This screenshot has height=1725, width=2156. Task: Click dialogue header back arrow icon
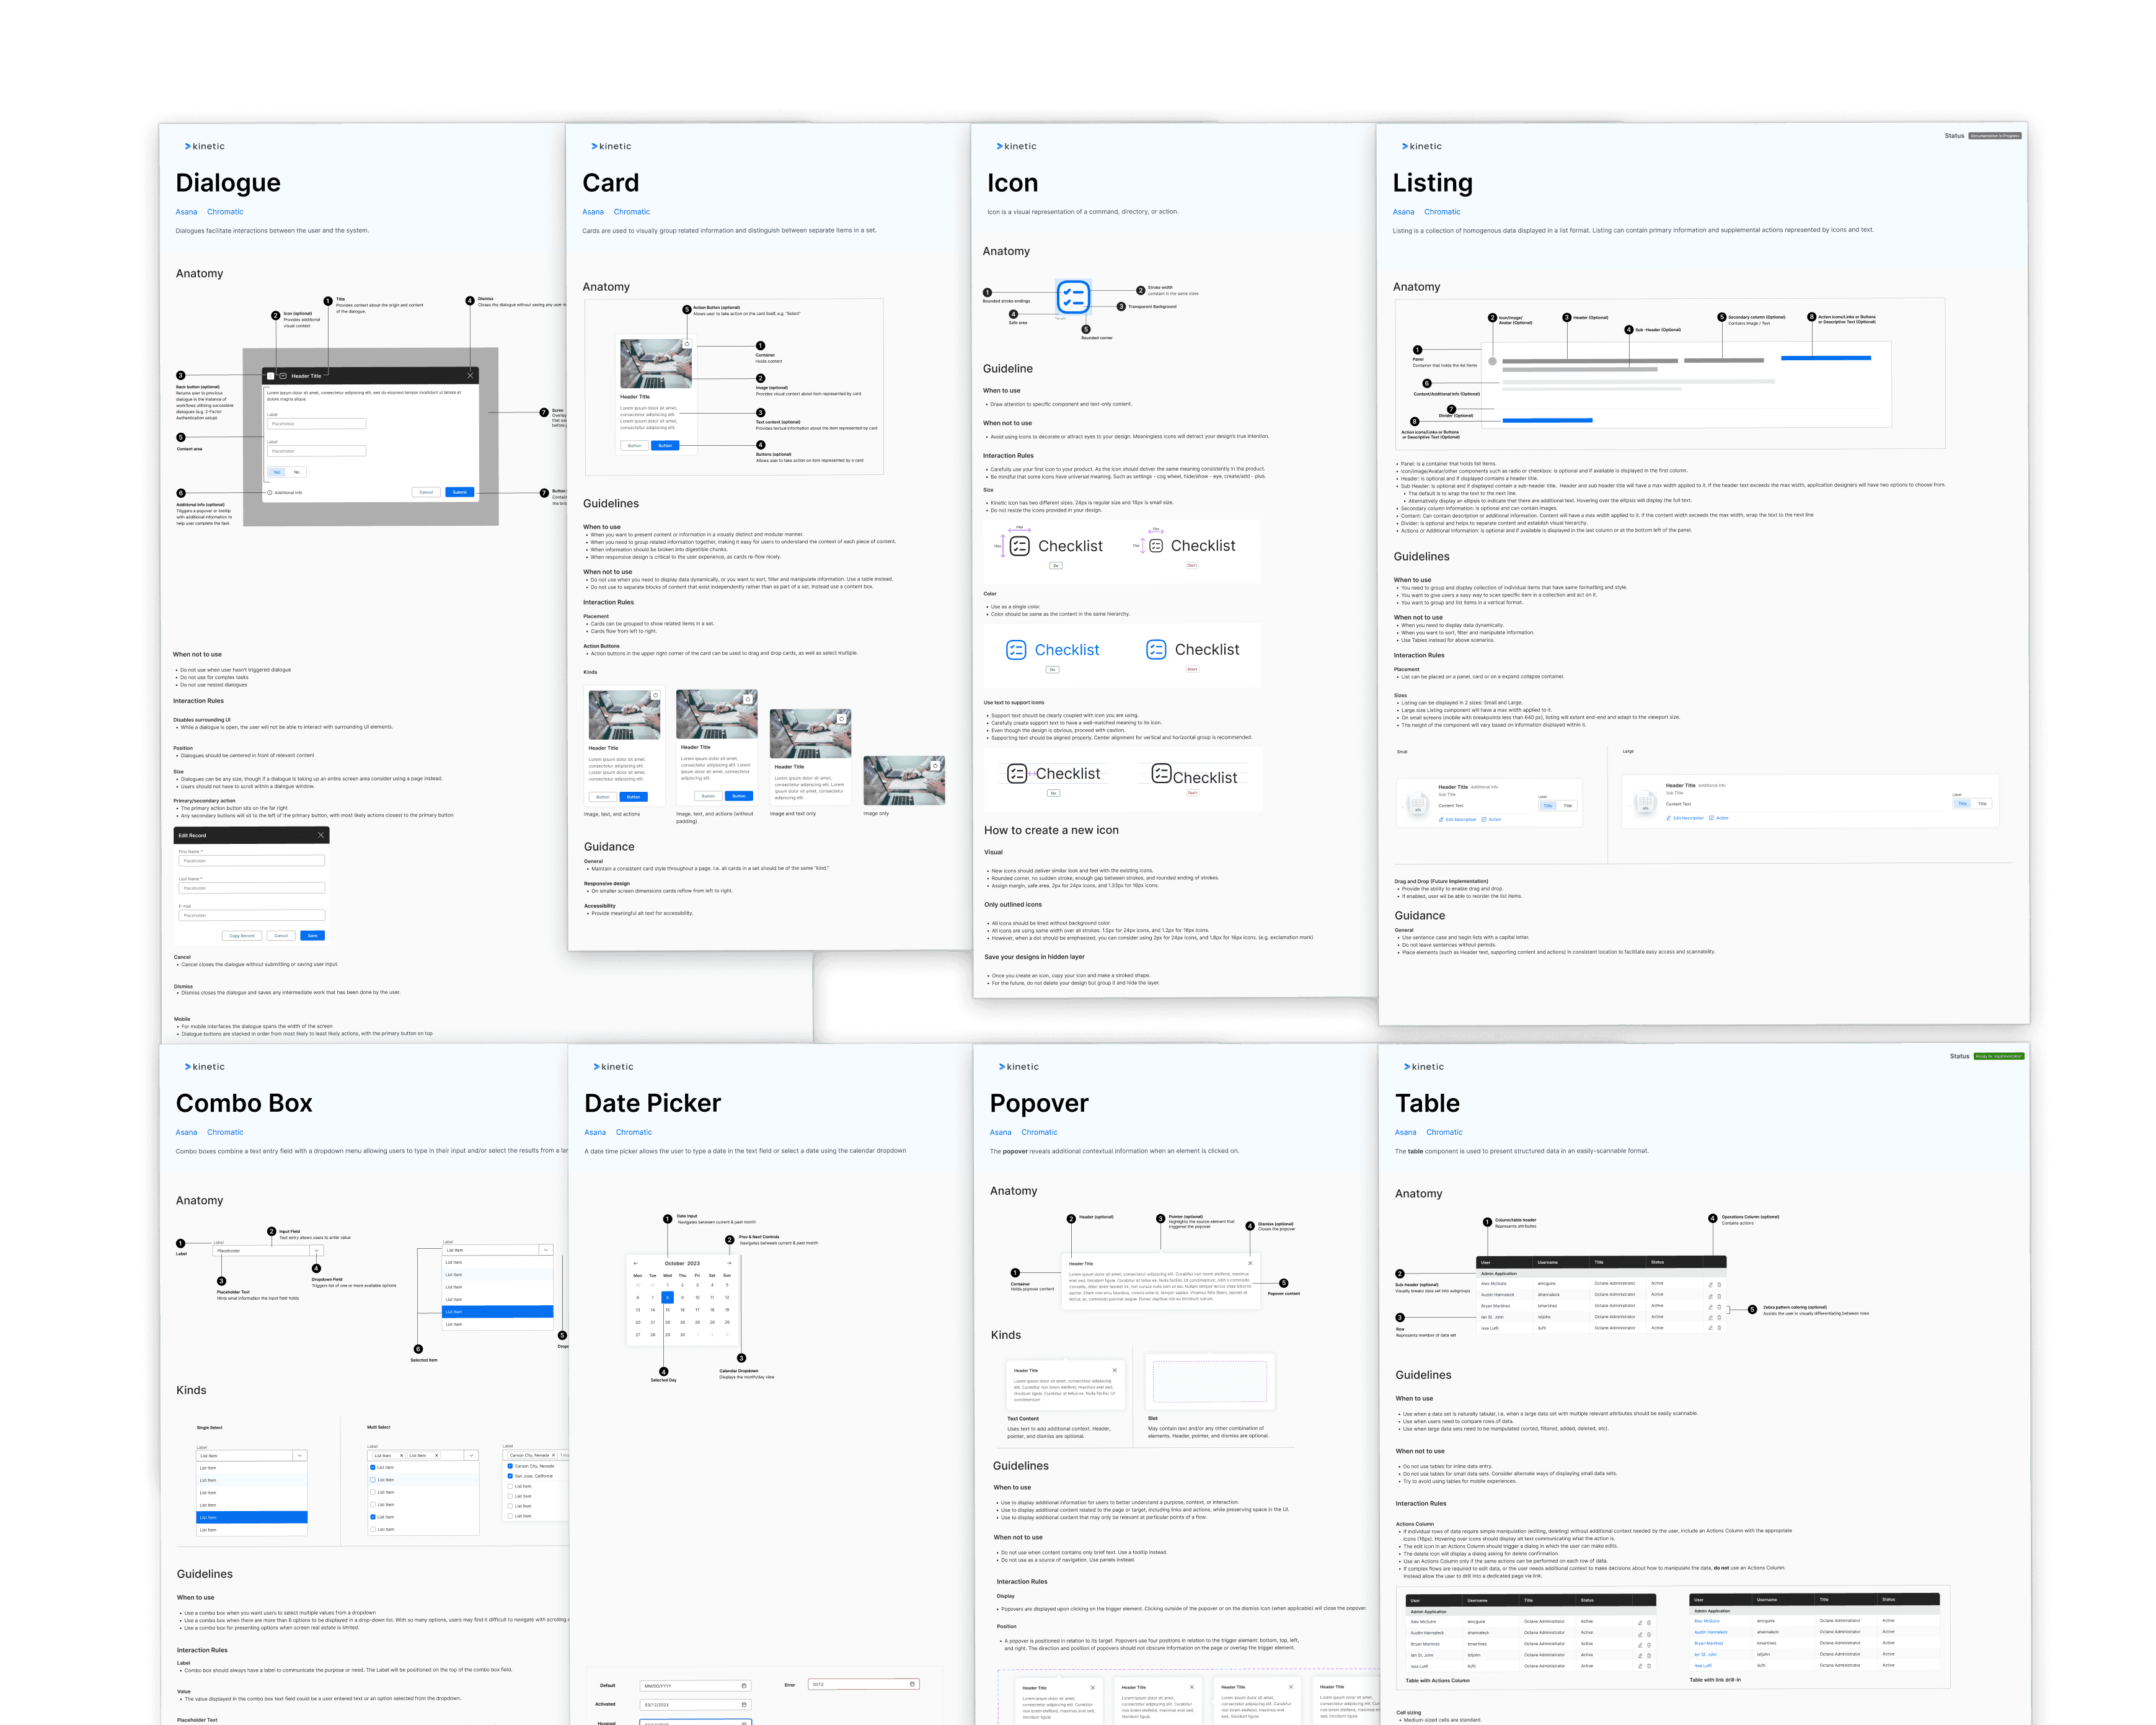click(271, 376)
